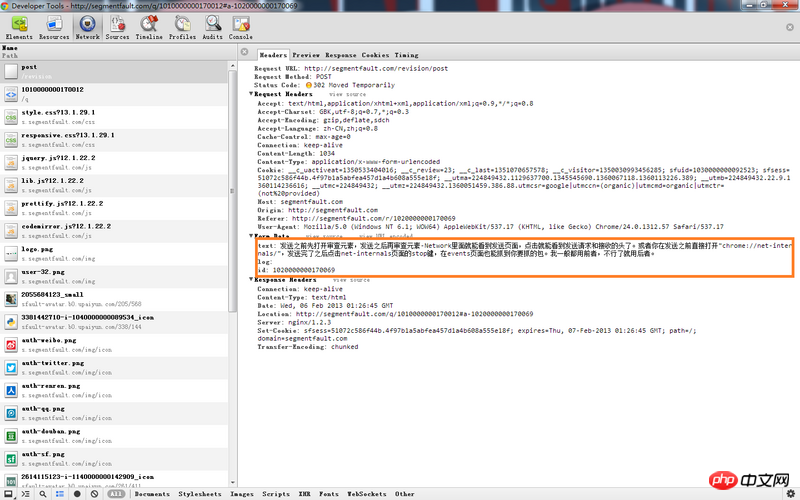Open the Elements panel
800x500 pixels.
click(x=19, y=28)
